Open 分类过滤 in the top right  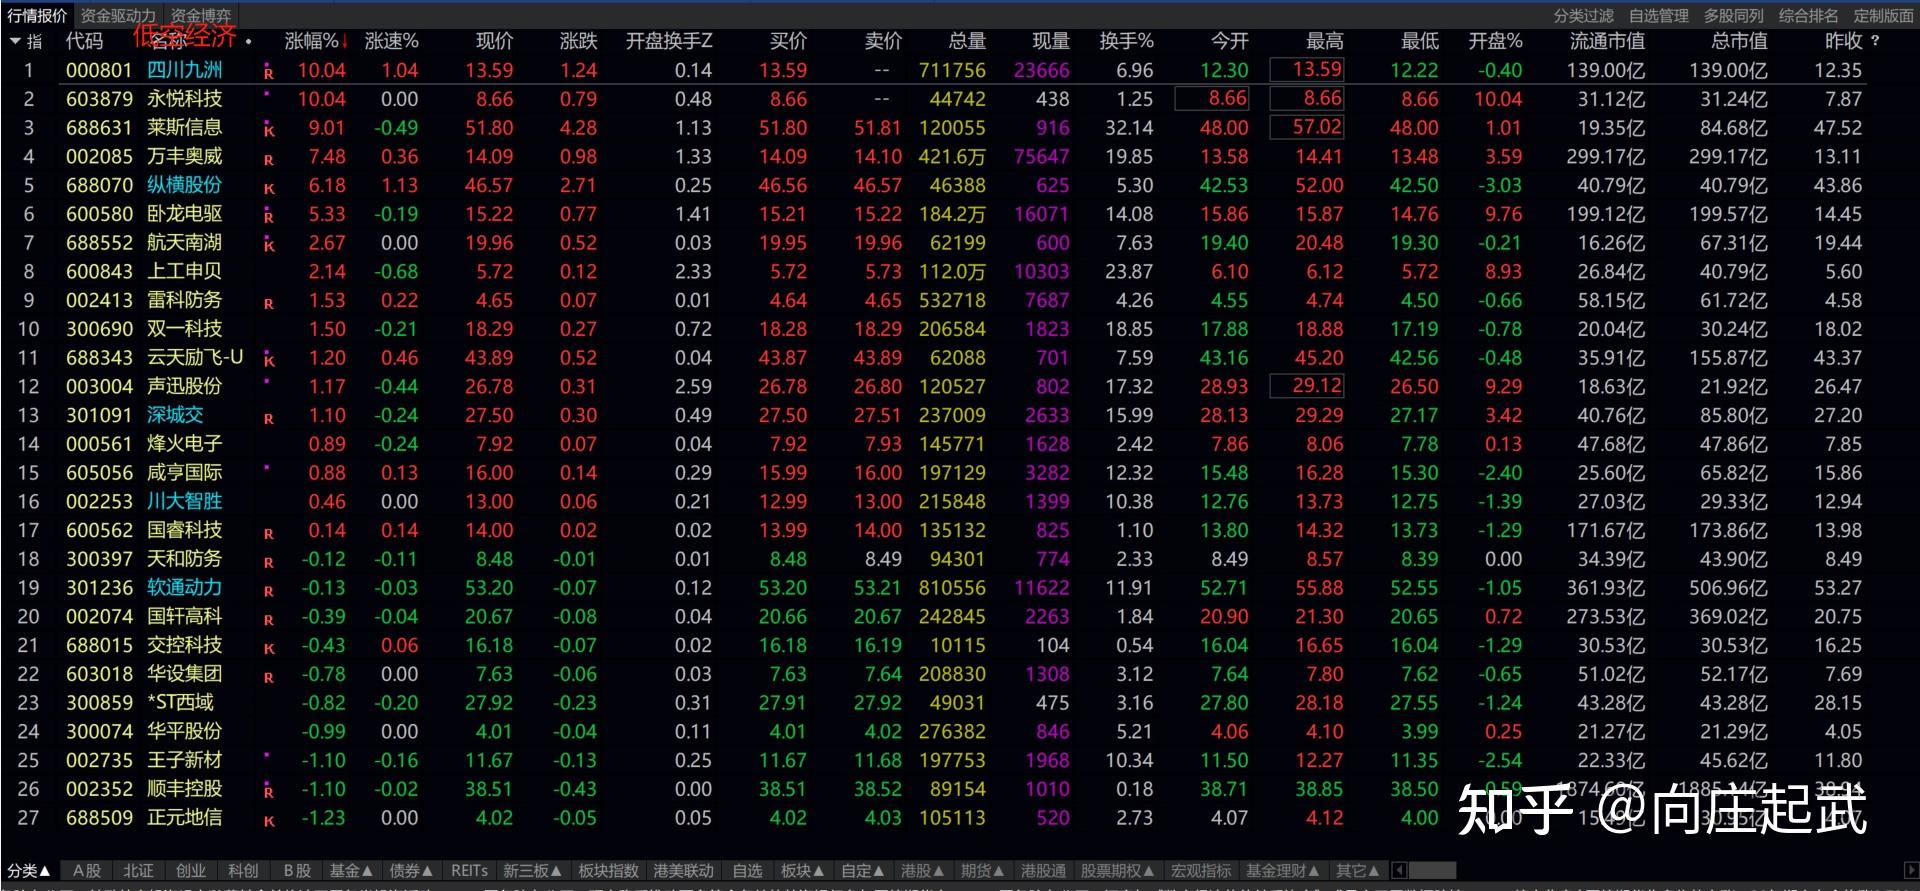point(1583,15)
